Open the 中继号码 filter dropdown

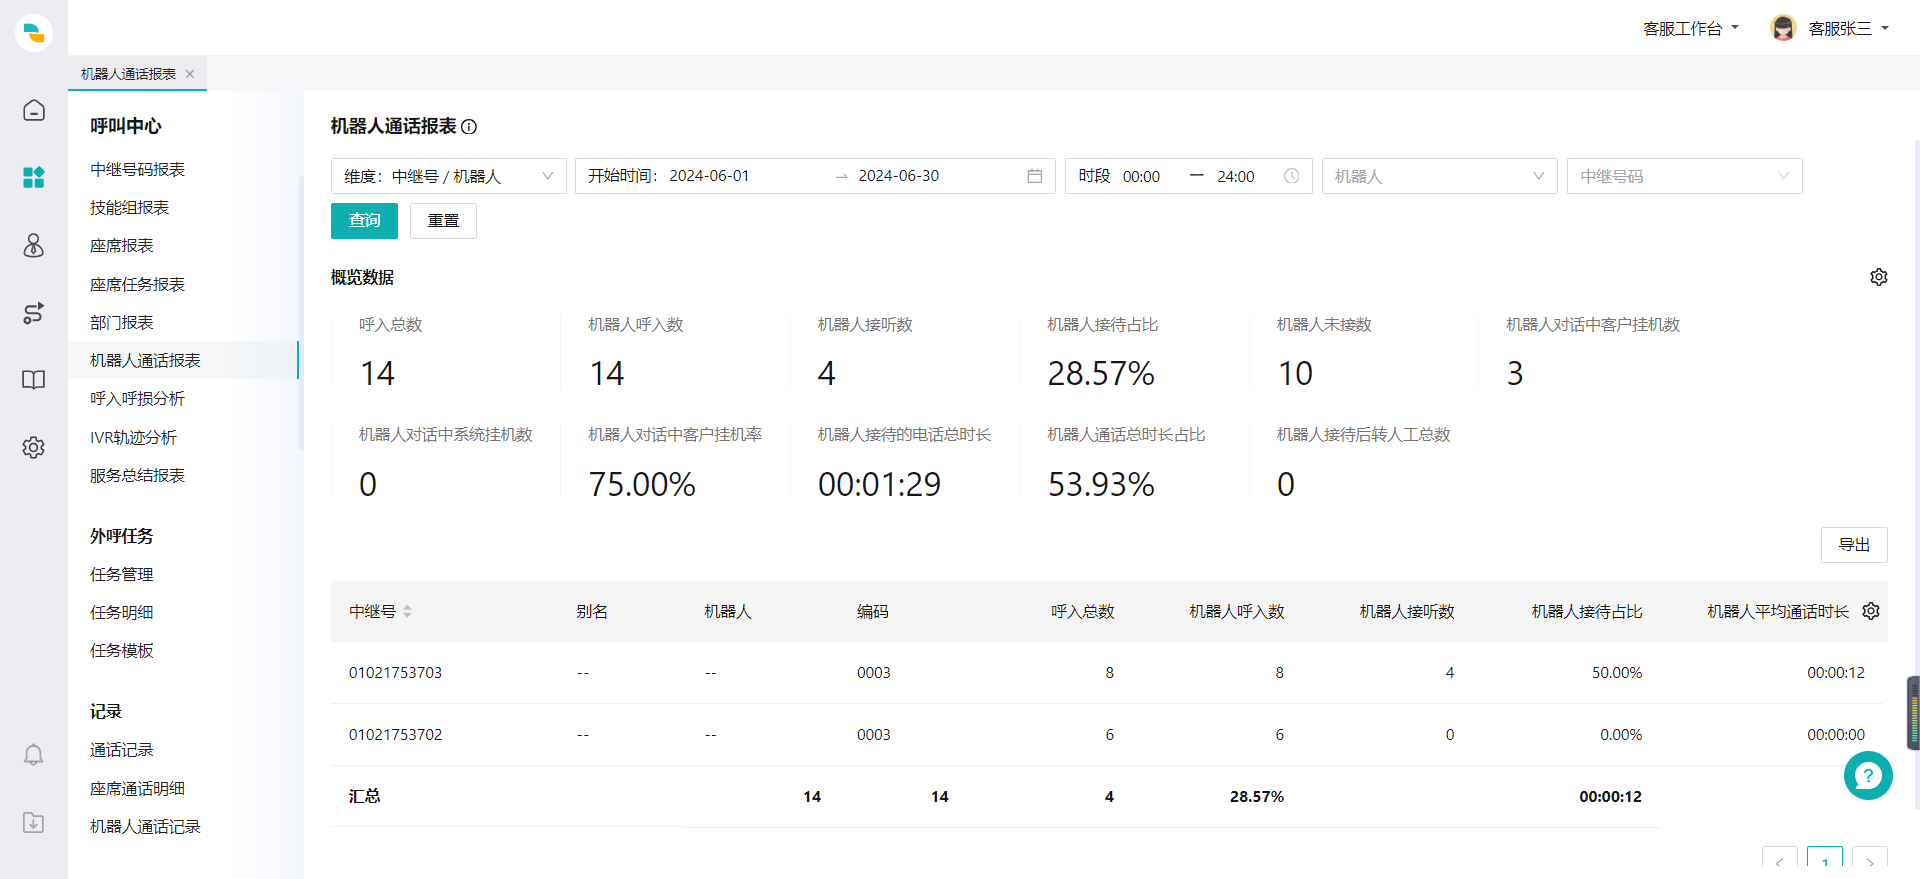coord(1685,176)
